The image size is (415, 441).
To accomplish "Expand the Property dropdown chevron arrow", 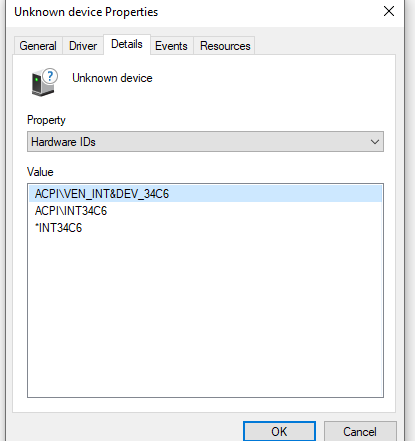I will 375,142.
